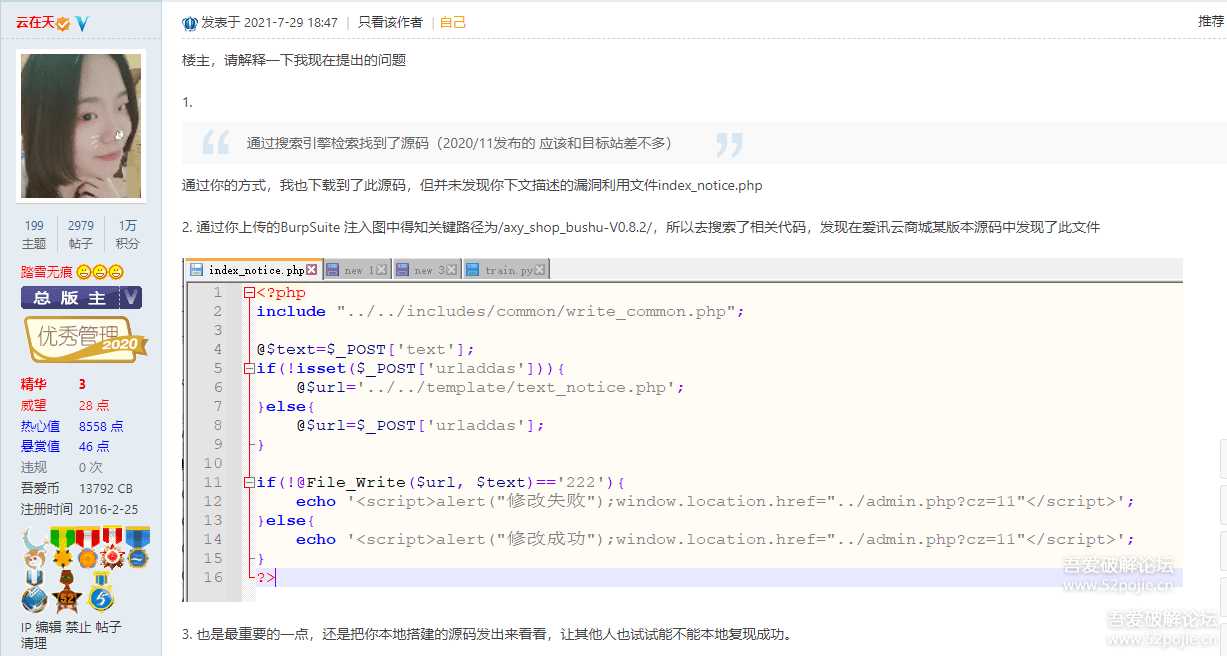Image resolution: width=1227 pixels, height=656 pixels.
Task: Click the 只看该作者 link
Action: 390,22
